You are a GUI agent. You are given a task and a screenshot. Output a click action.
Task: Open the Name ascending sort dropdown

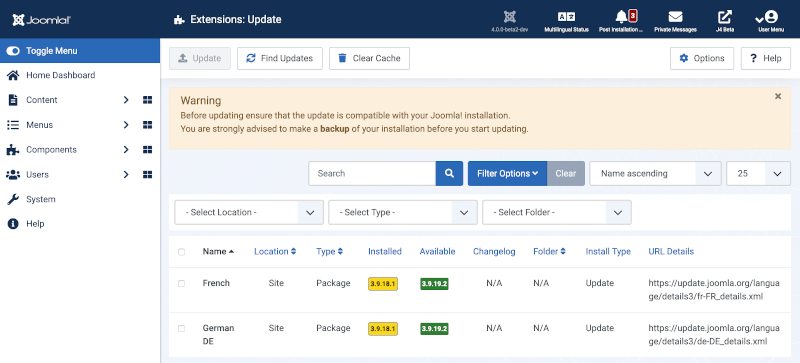656,174
